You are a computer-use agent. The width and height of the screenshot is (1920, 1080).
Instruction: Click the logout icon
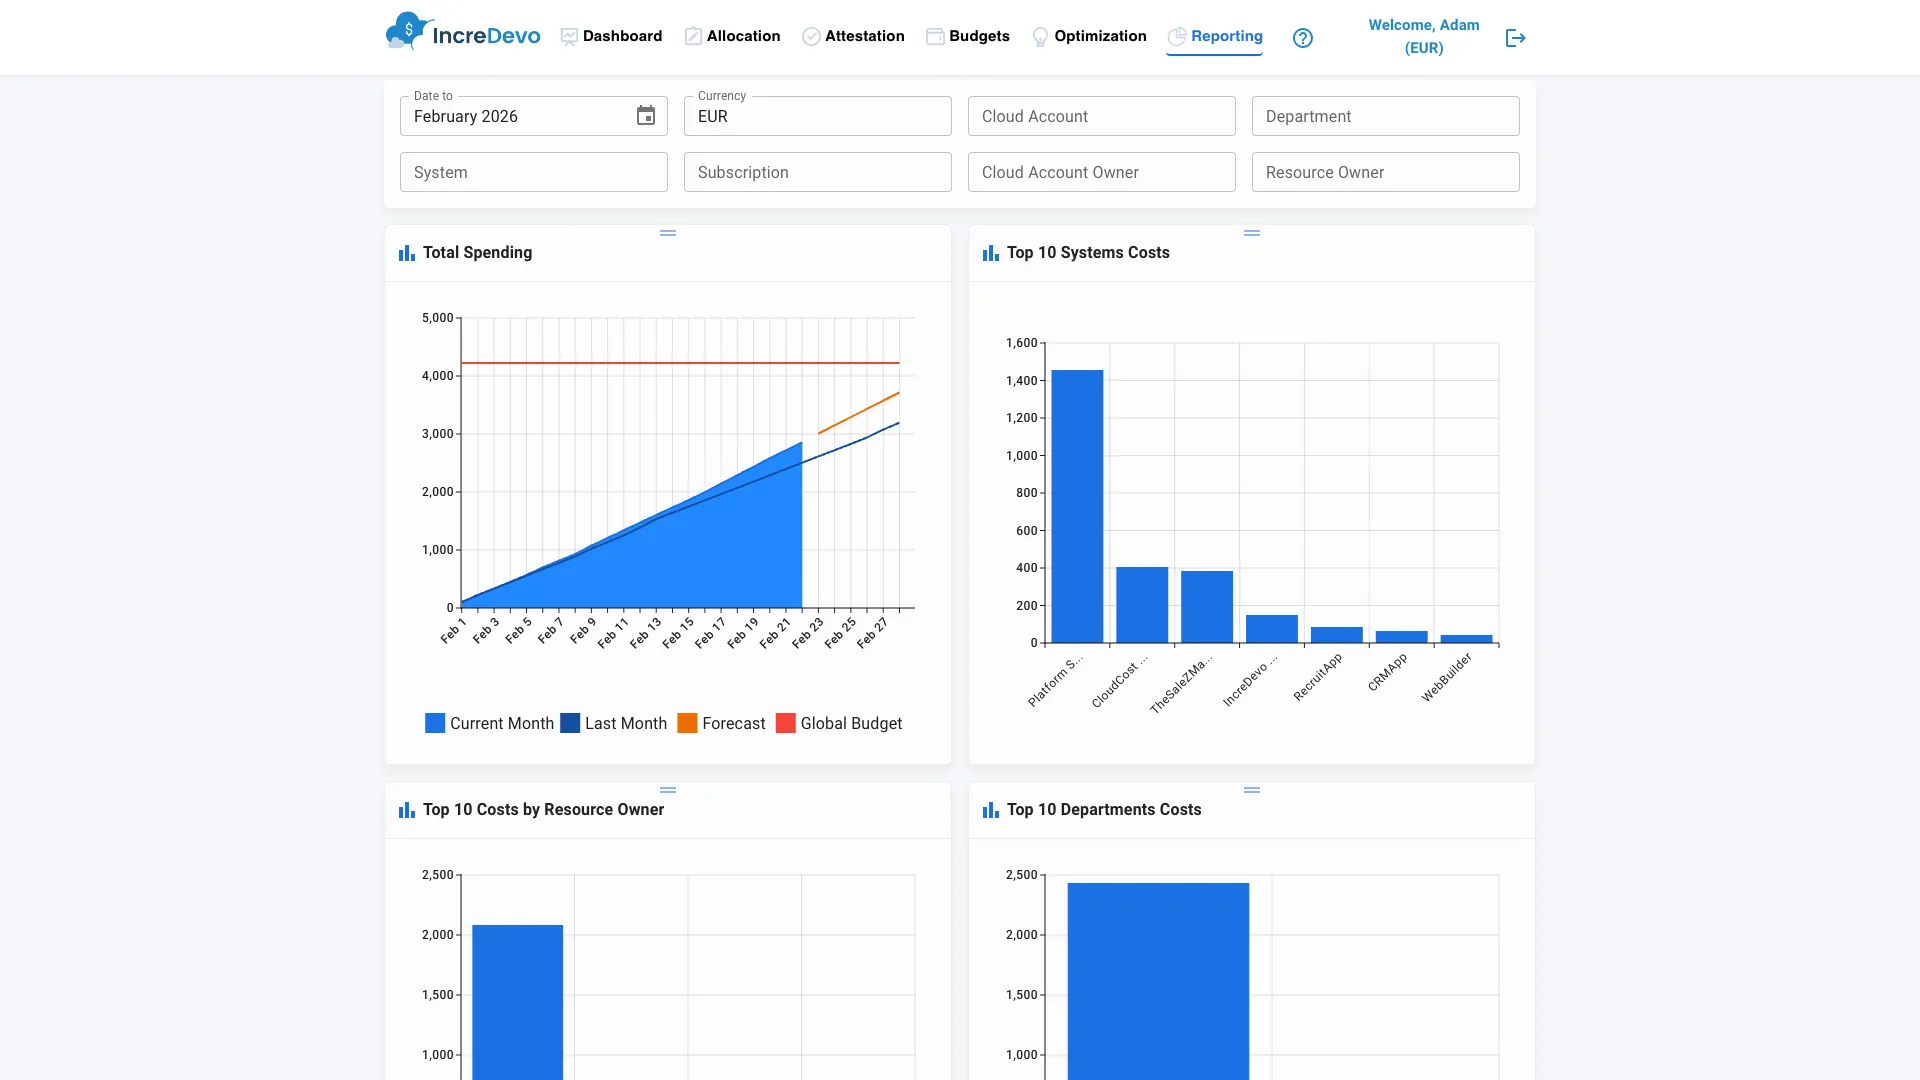pyautogui.click(x=1515, y=38)
